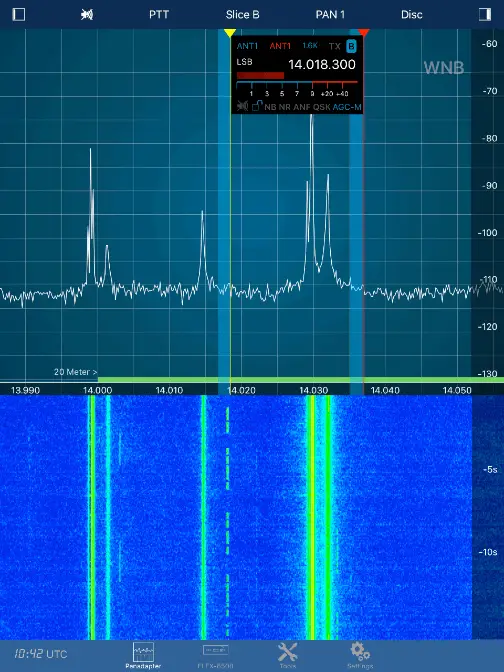This screenshot has height=672, width=504.
Task: Tap the Disc disconnect button
Action: (411, 15)
